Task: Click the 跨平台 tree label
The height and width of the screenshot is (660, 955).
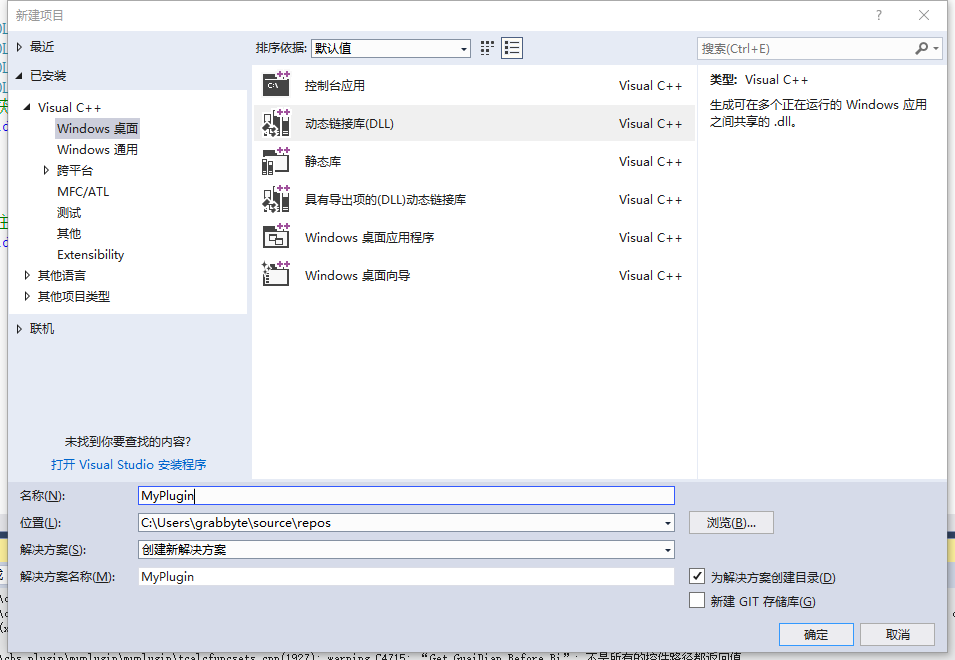Action: (75, 170)
